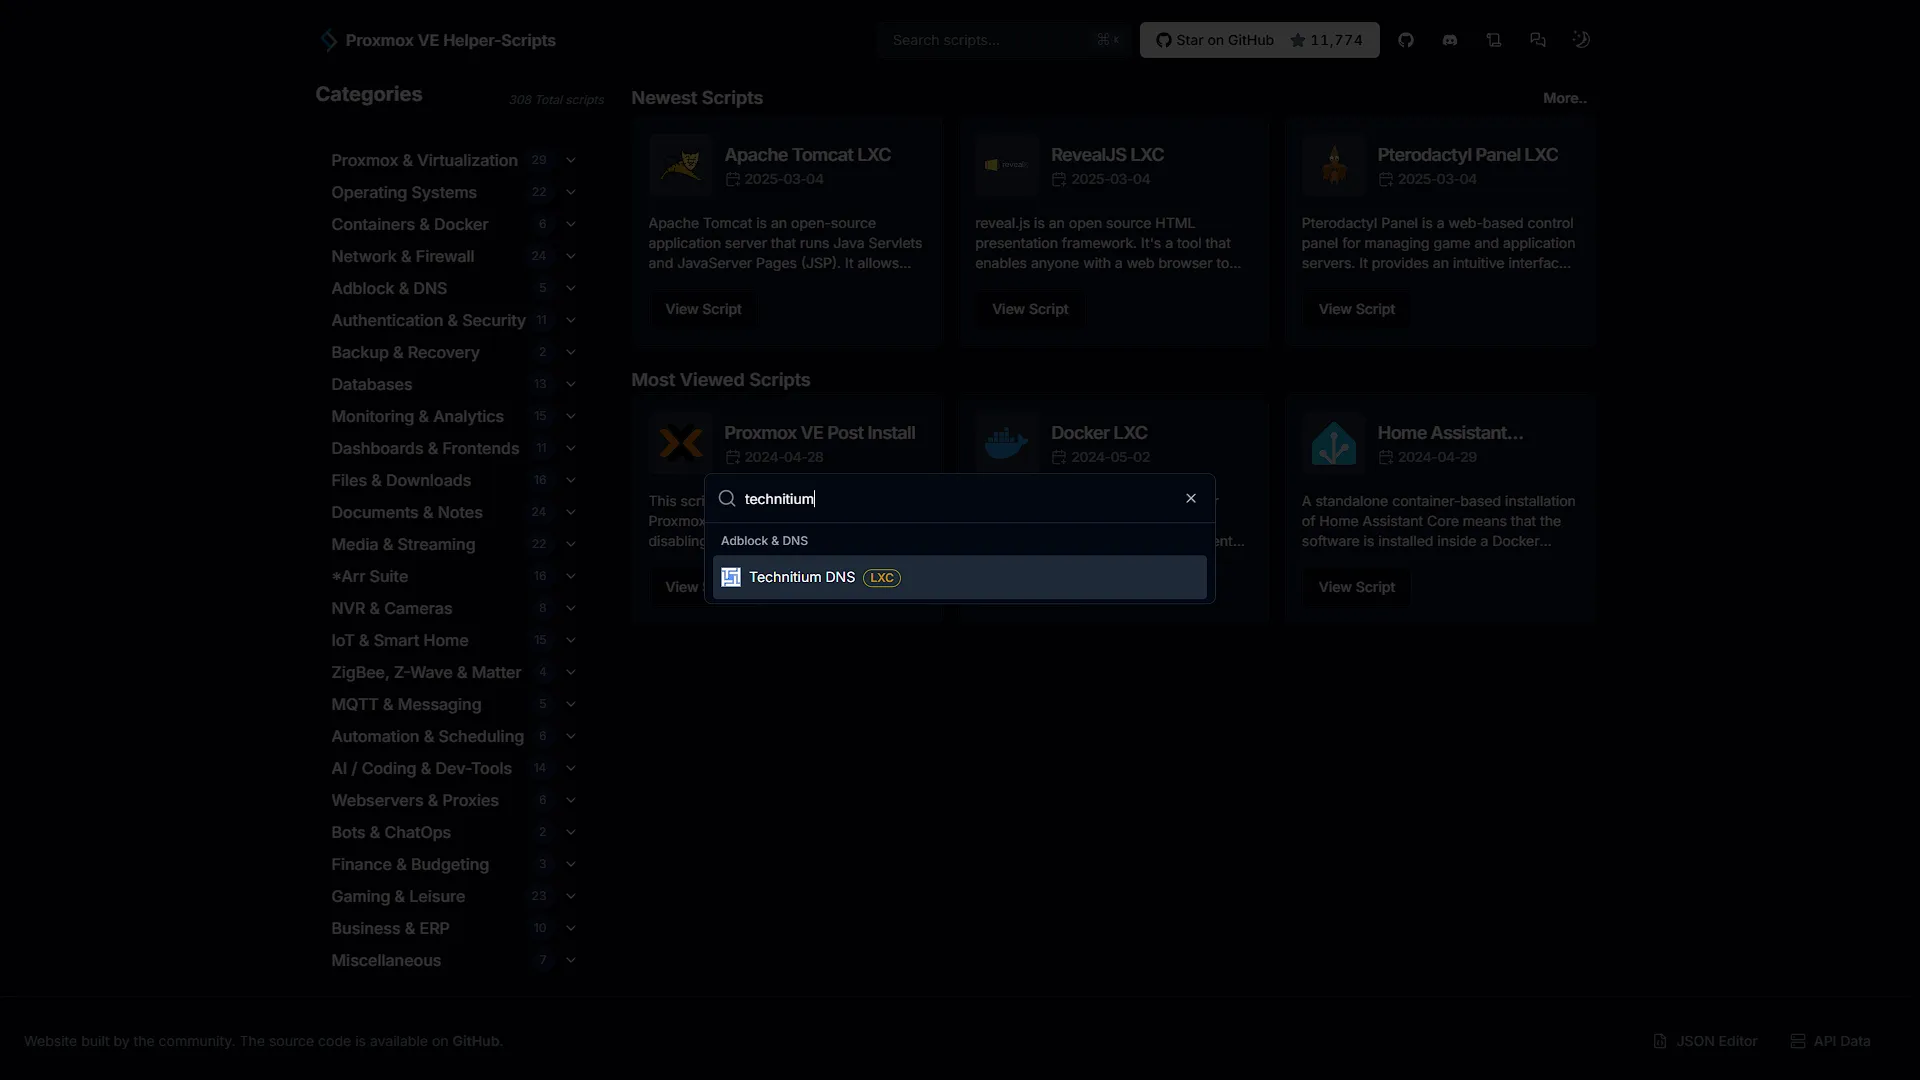Open the Discord icon in header
The image size is (1920, 1080).
1450,40
